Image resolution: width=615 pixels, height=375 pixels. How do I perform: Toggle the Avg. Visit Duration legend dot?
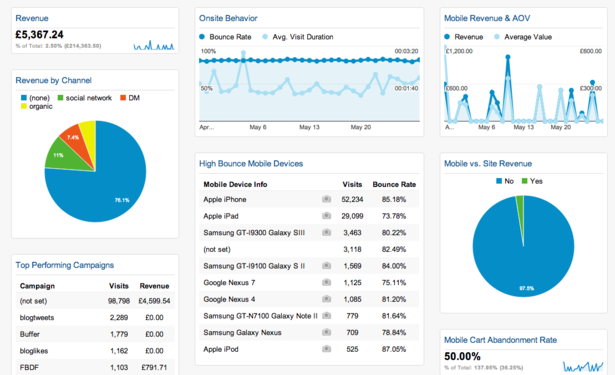265,37
